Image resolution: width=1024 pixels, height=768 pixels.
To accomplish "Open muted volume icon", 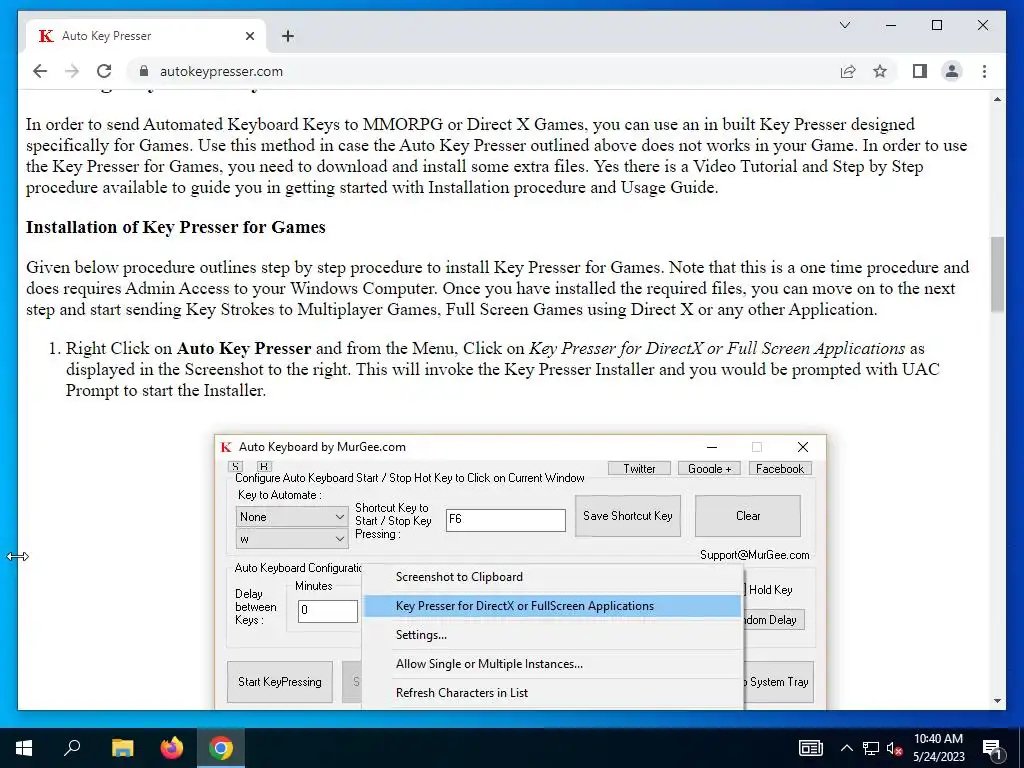I will pos(894,748).
